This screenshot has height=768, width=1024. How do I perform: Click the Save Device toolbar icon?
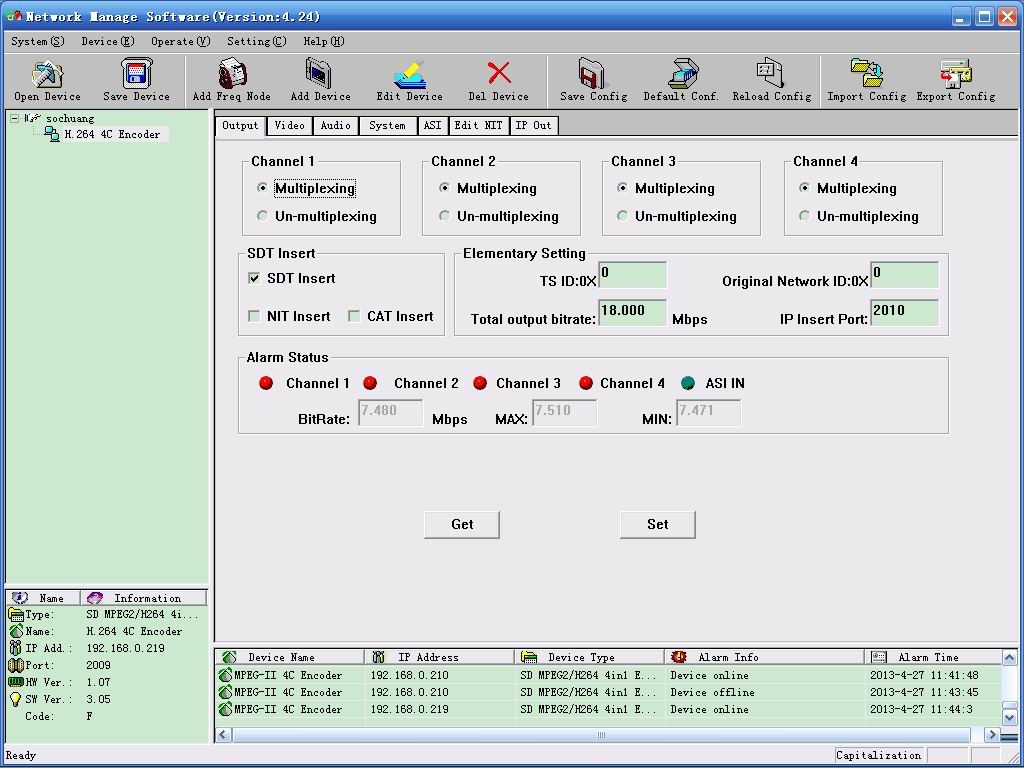point(136,73)
